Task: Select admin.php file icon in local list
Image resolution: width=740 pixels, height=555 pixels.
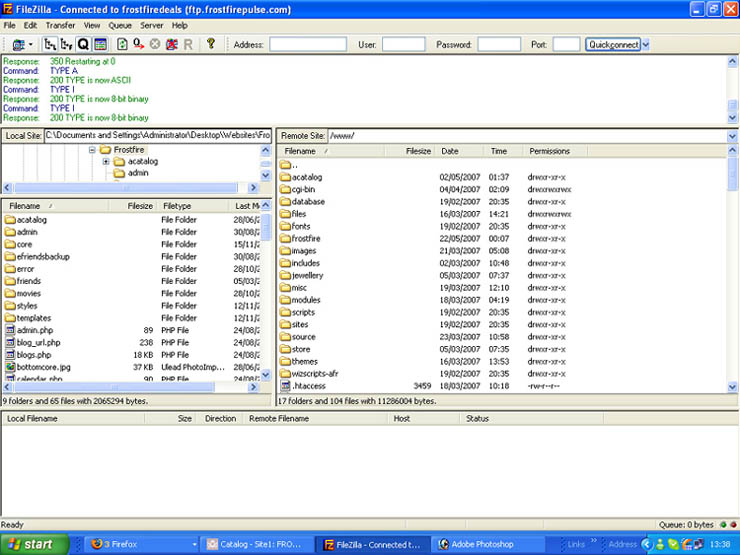Action: [x=10, y=330]
